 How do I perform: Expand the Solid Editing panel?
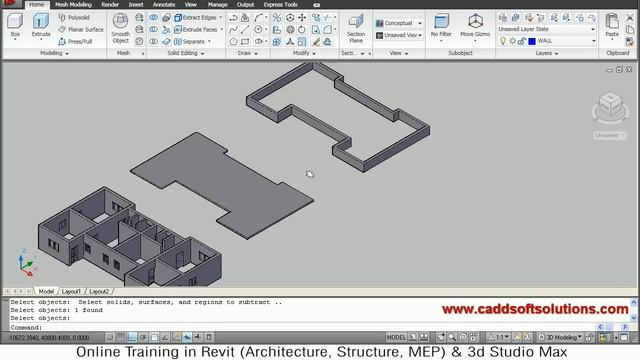[186, 53]
